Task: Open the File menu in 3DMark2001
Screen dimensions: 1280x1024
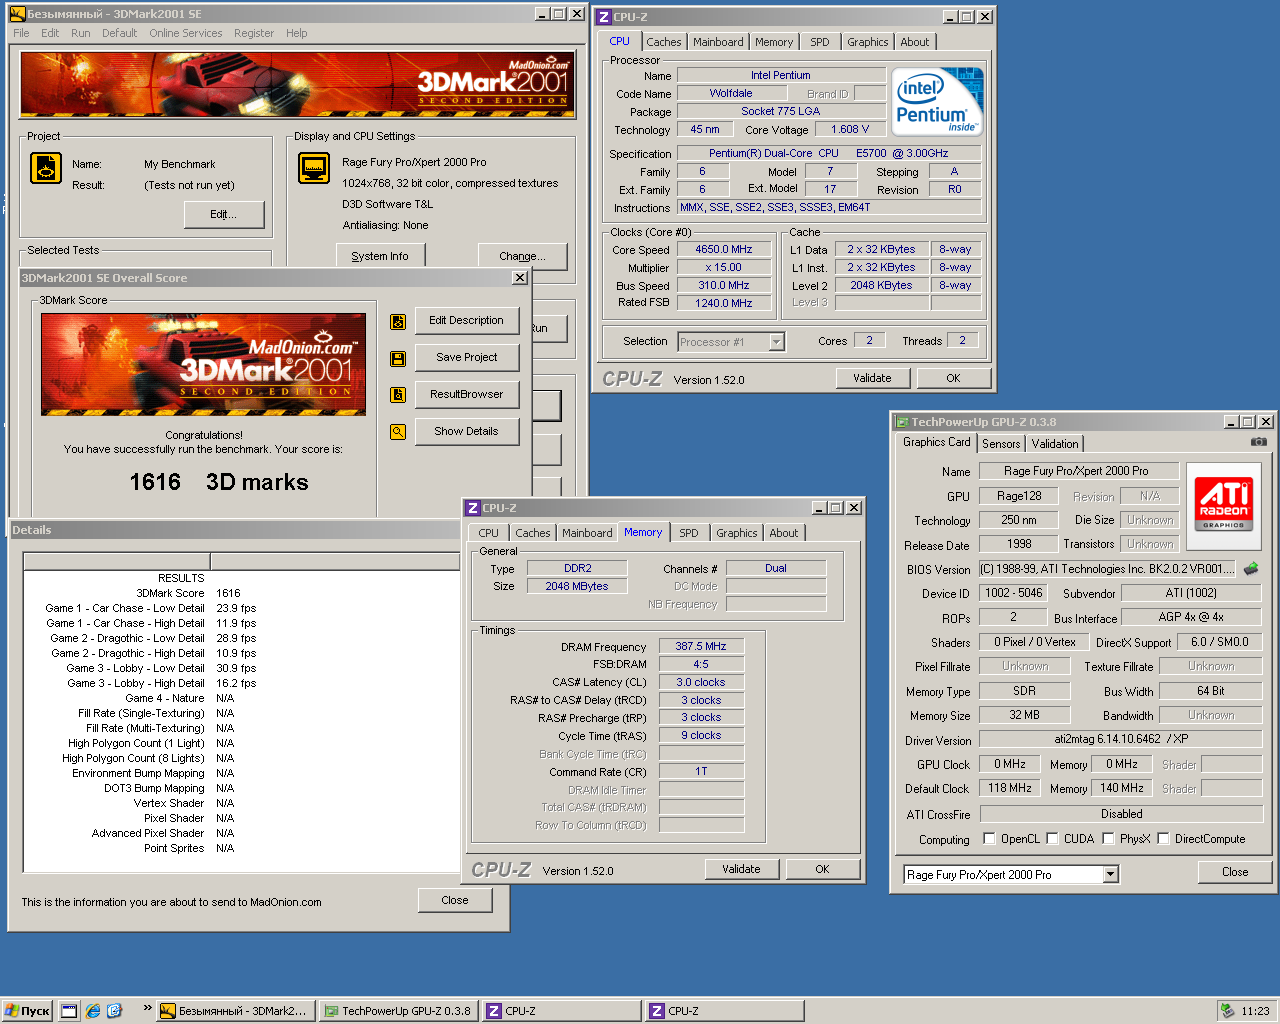Action: click(21, 33)
